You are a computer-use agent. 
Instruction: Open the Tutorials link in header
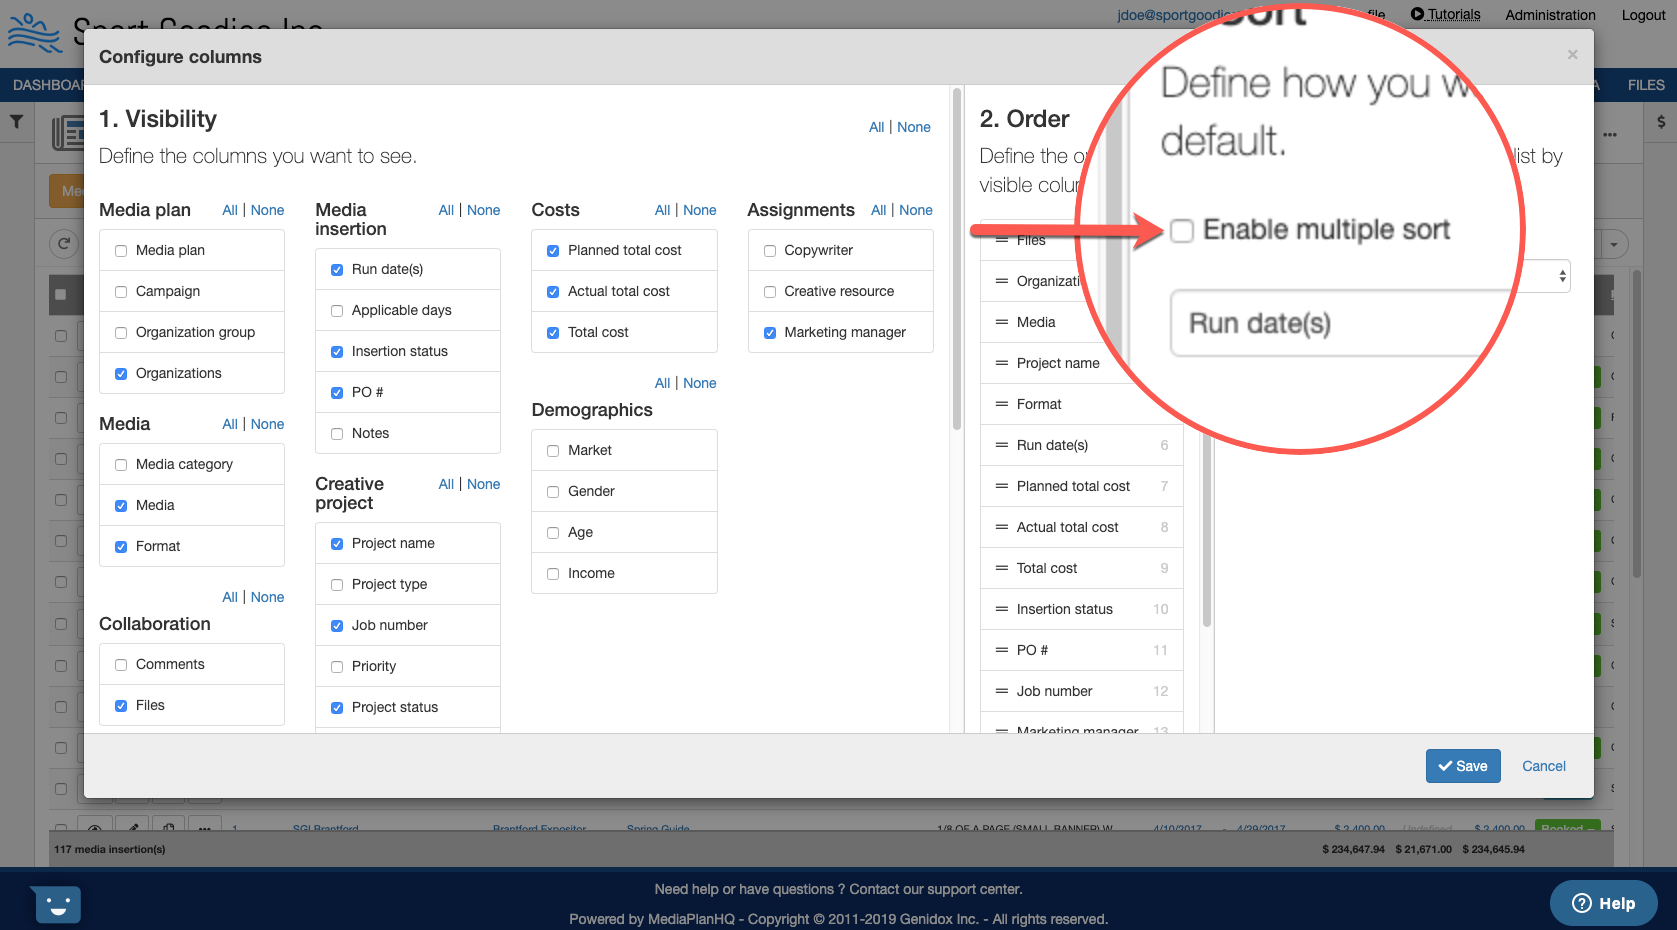point(1446,15)
